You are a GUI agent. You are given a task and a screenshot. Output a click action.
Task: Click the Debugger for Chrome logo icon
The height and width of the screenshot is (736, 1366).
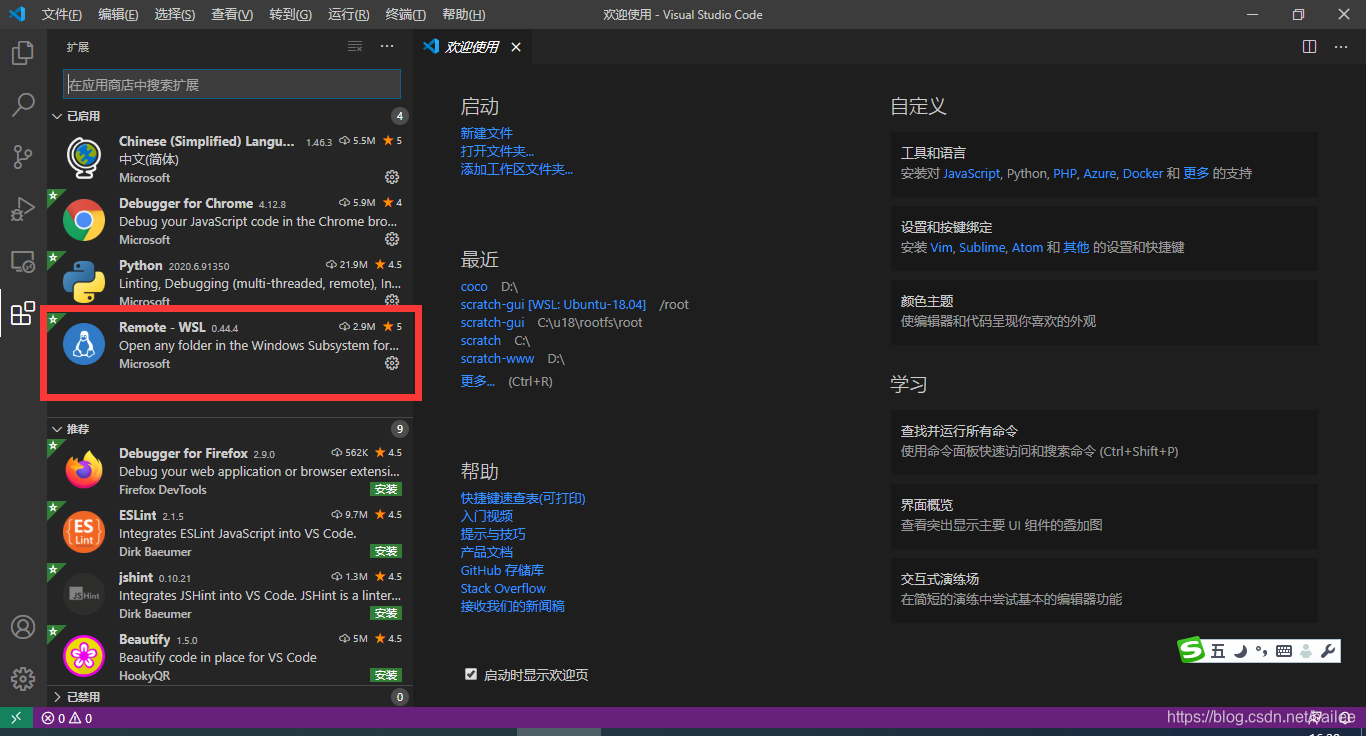tap(84, 220)
